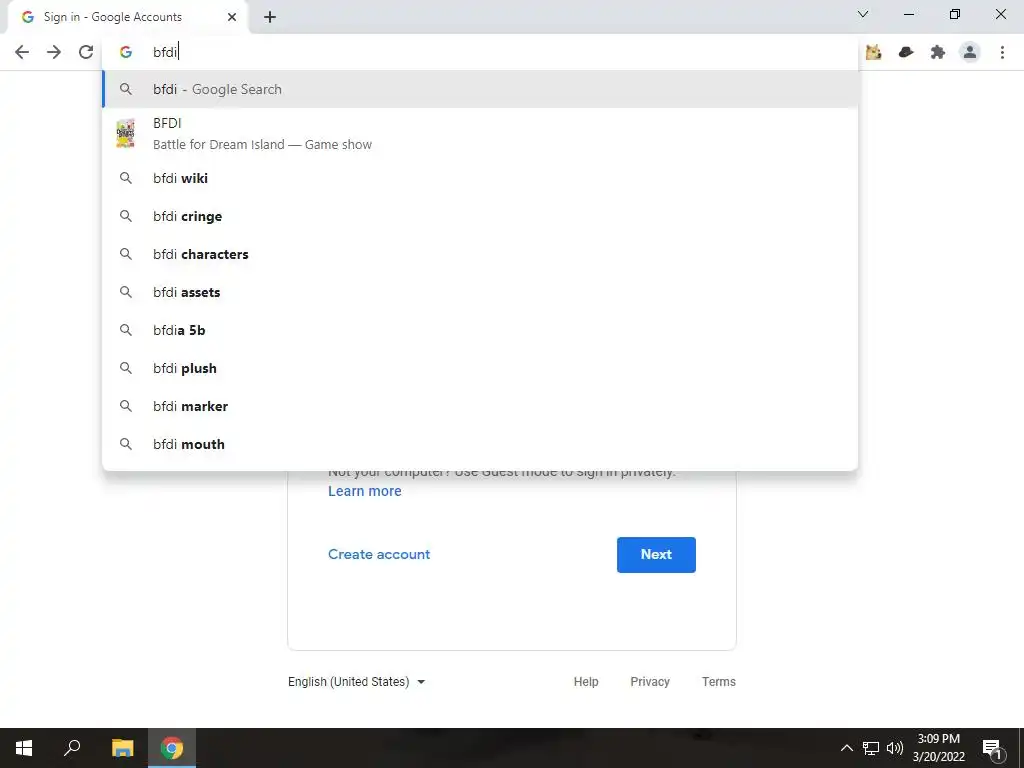This screenshot has height=768, width=1024.
Task: Choose the 'bfdi wiki' suggestion
Action: point(480,178)
